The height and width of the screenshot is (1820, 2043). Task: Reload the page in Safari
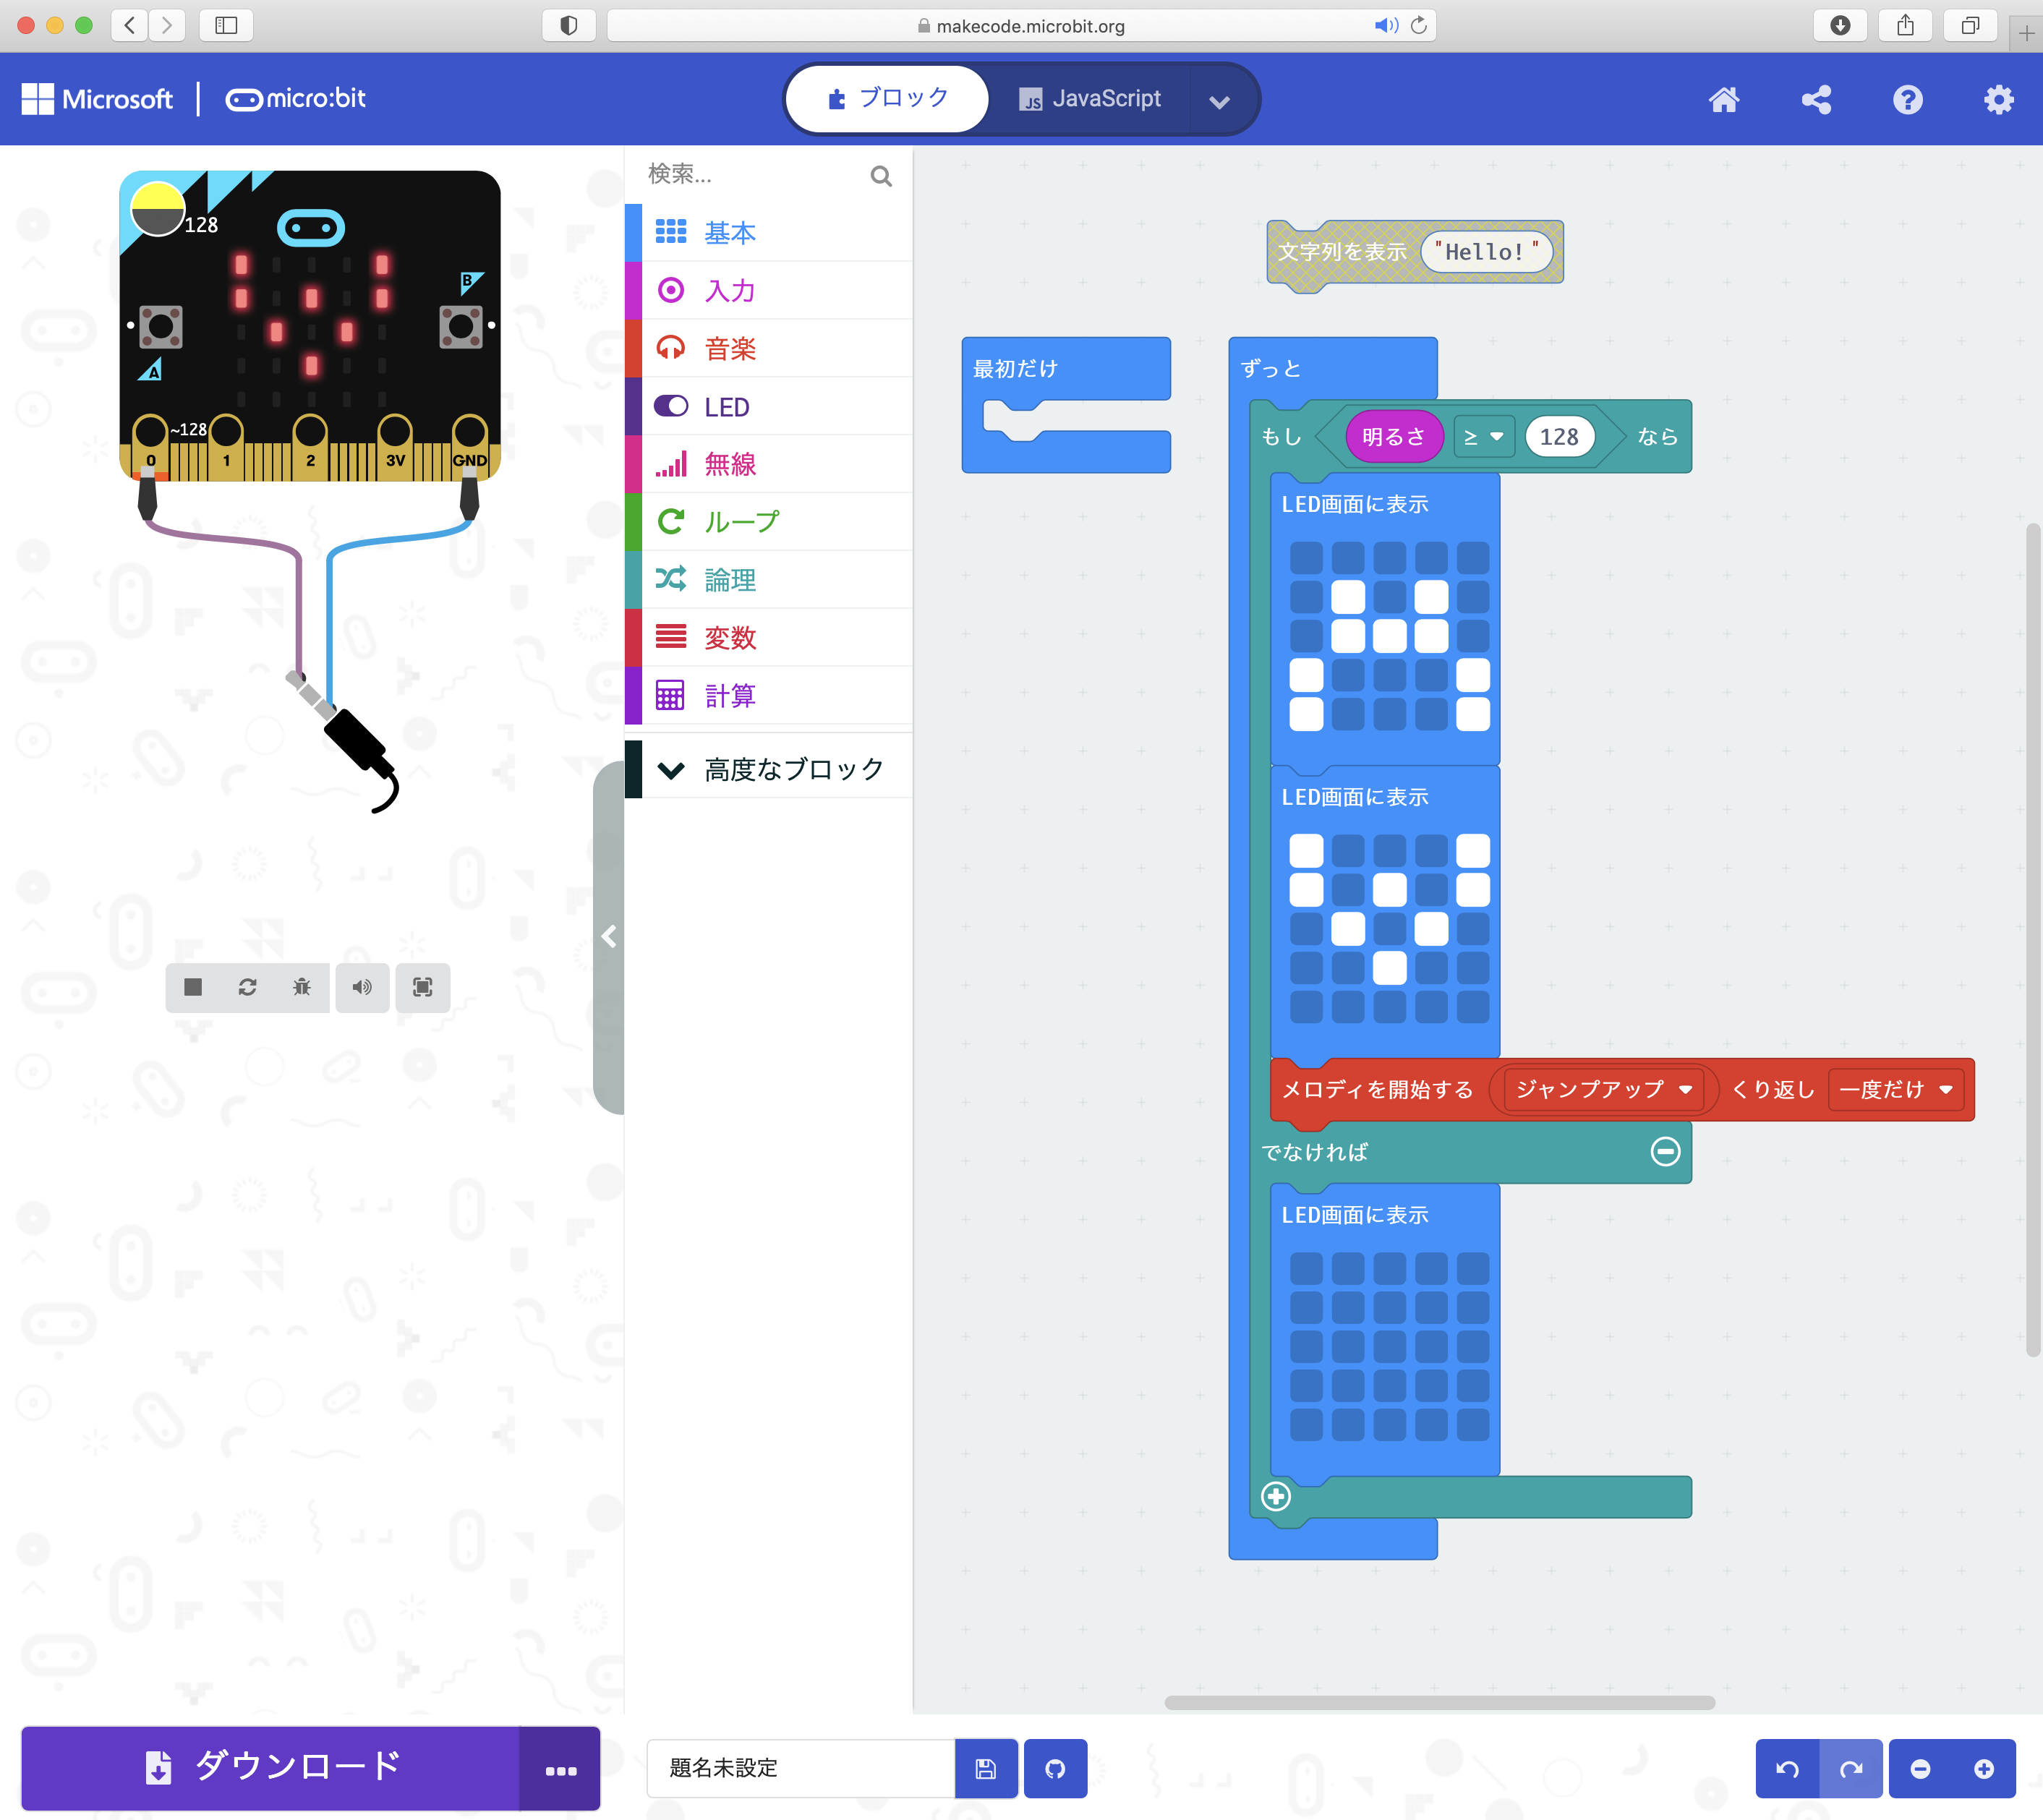click(1418, 25)
